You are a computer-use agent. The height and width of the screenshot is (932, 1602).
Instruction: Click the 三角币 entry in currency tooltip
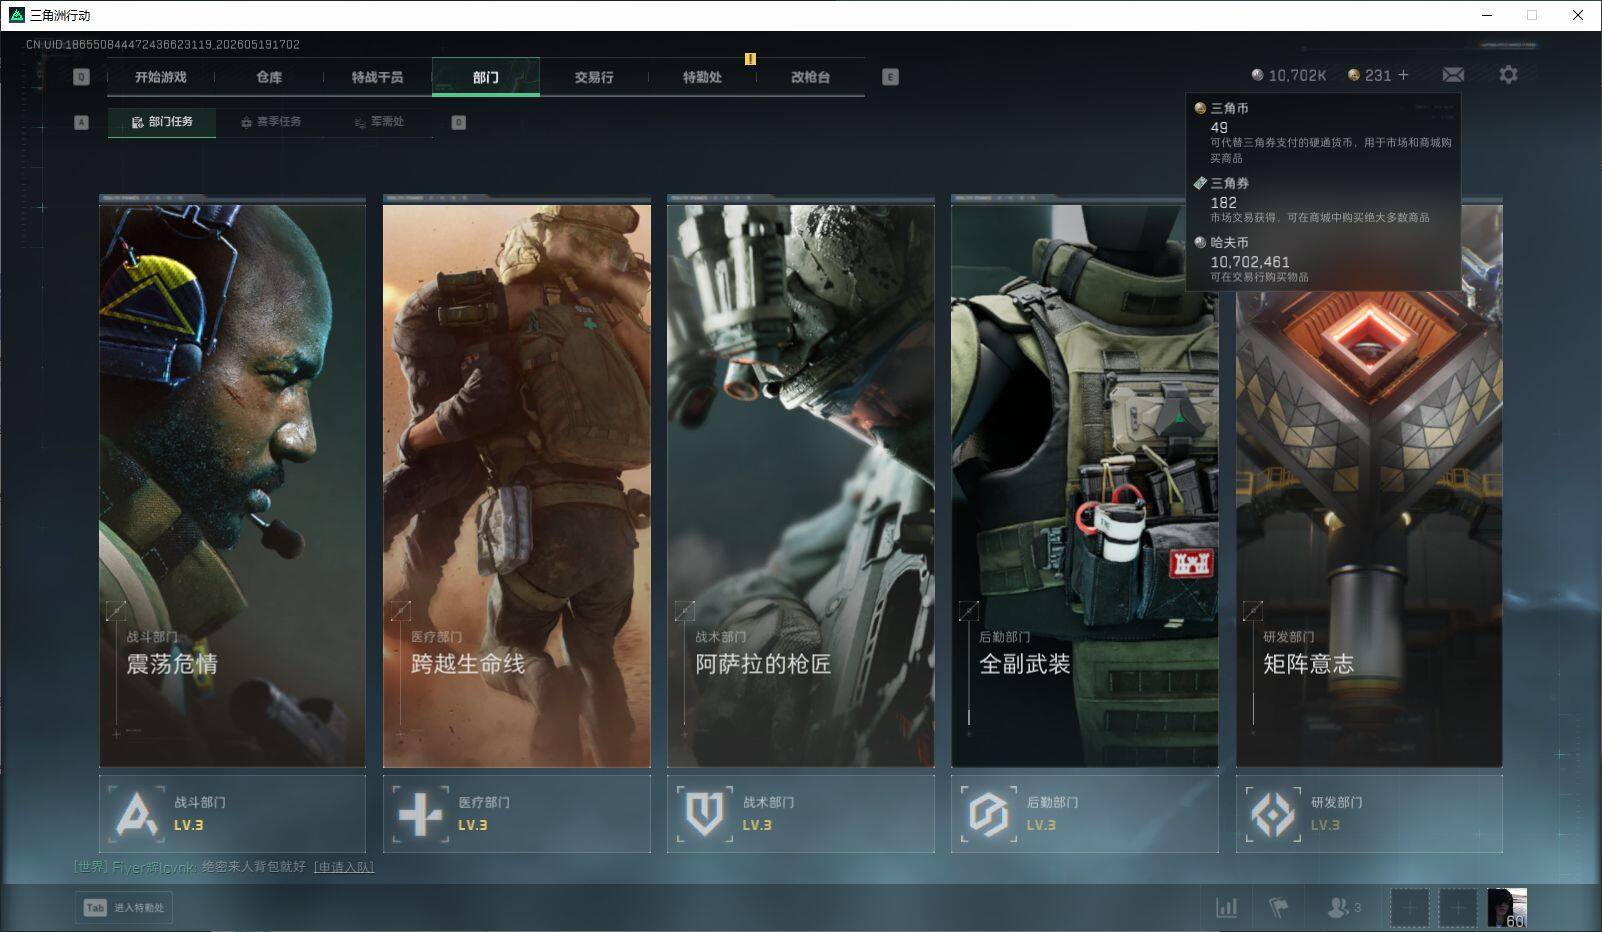1323,132
